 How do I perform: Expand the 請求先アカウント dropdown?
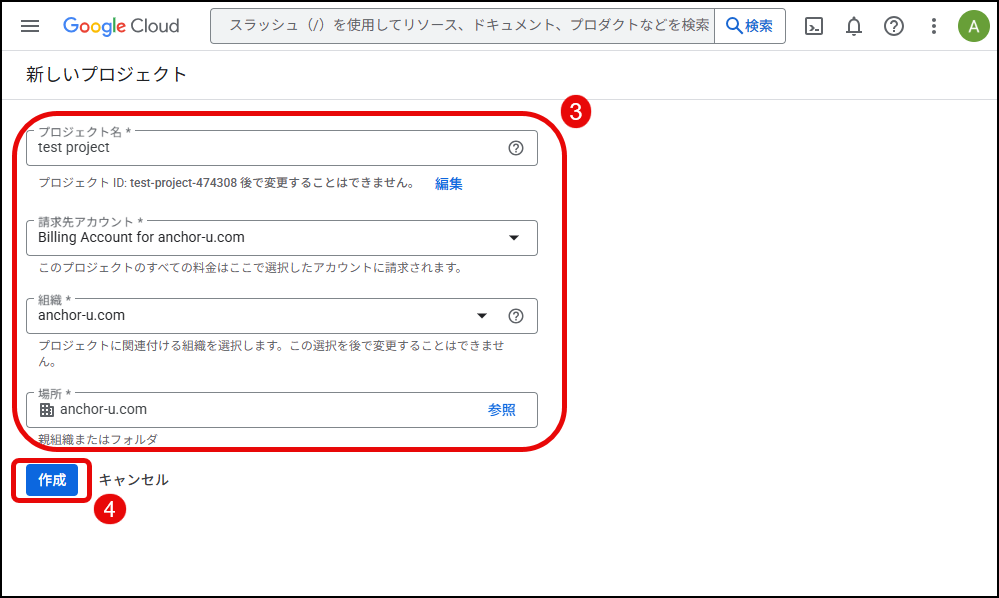point(514,238)
